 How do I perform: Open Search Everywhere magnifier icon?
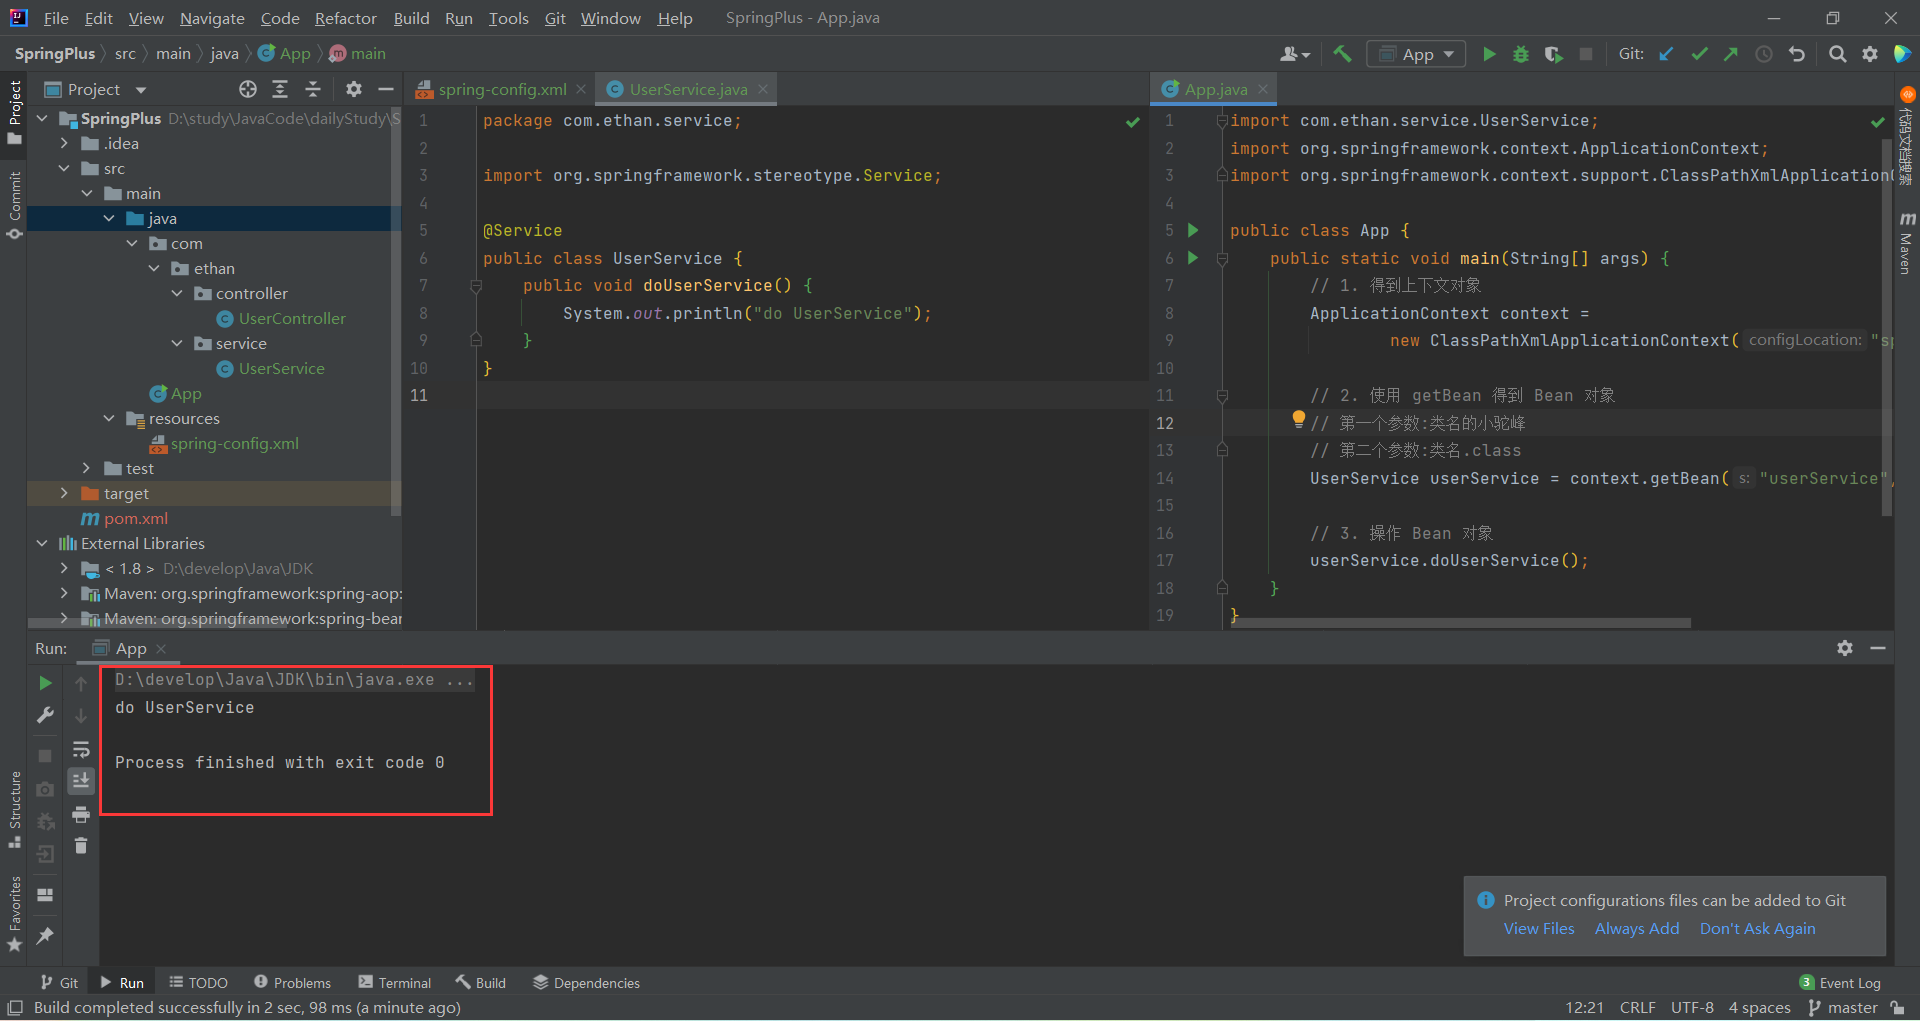tap(1837, 54)
